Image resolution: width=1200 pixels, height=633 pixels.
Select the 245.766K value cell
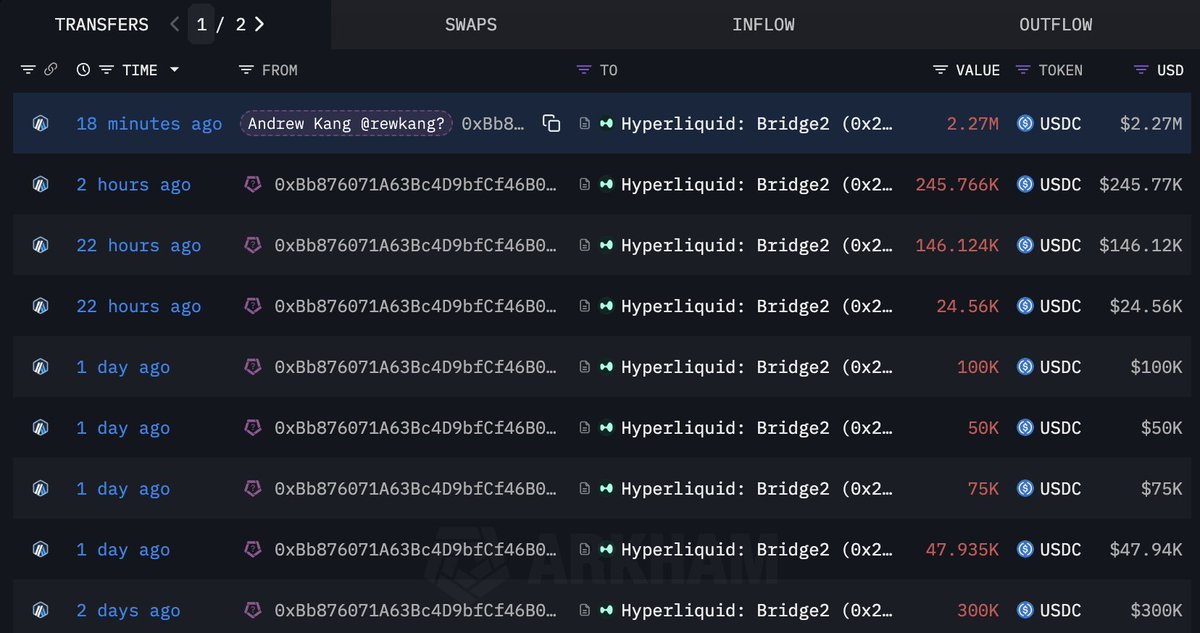[957, 185]
